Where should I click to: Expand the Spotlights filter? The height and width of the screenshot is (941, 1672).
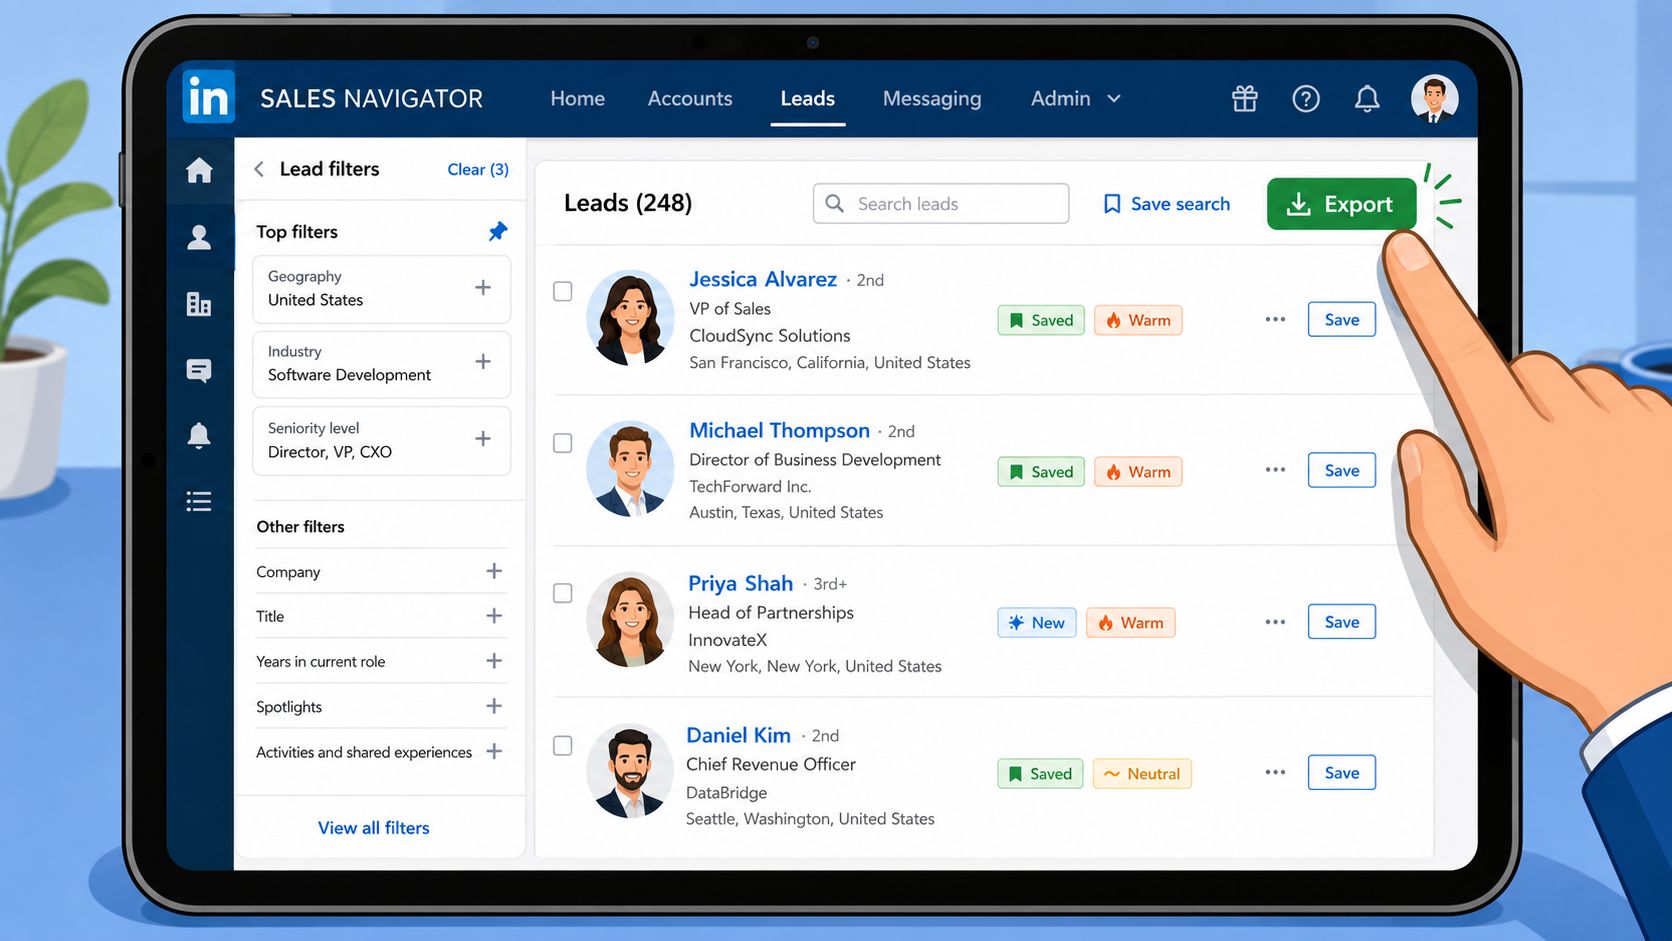[494, 706]
